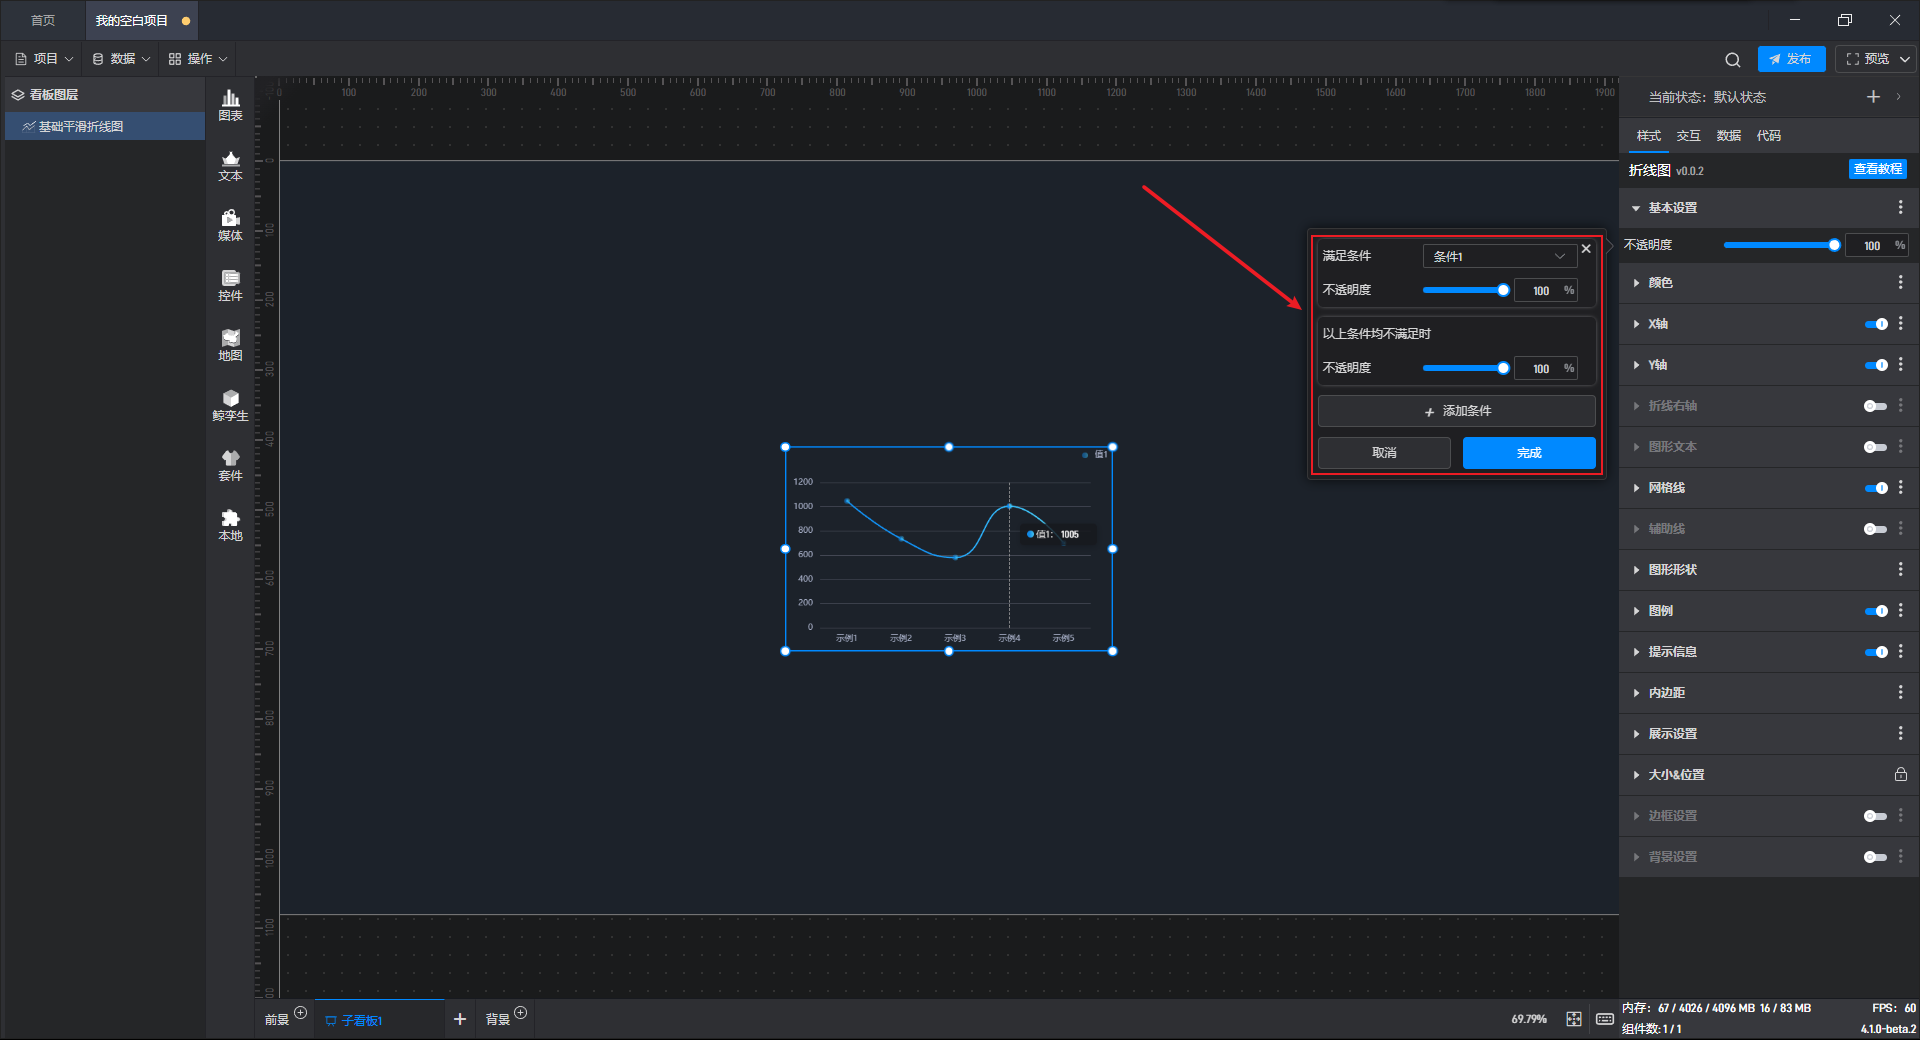This screenshot has height=1040, width=1920.
Task: Add a new sub-board with plus icon
Action: pos(460,1019)
